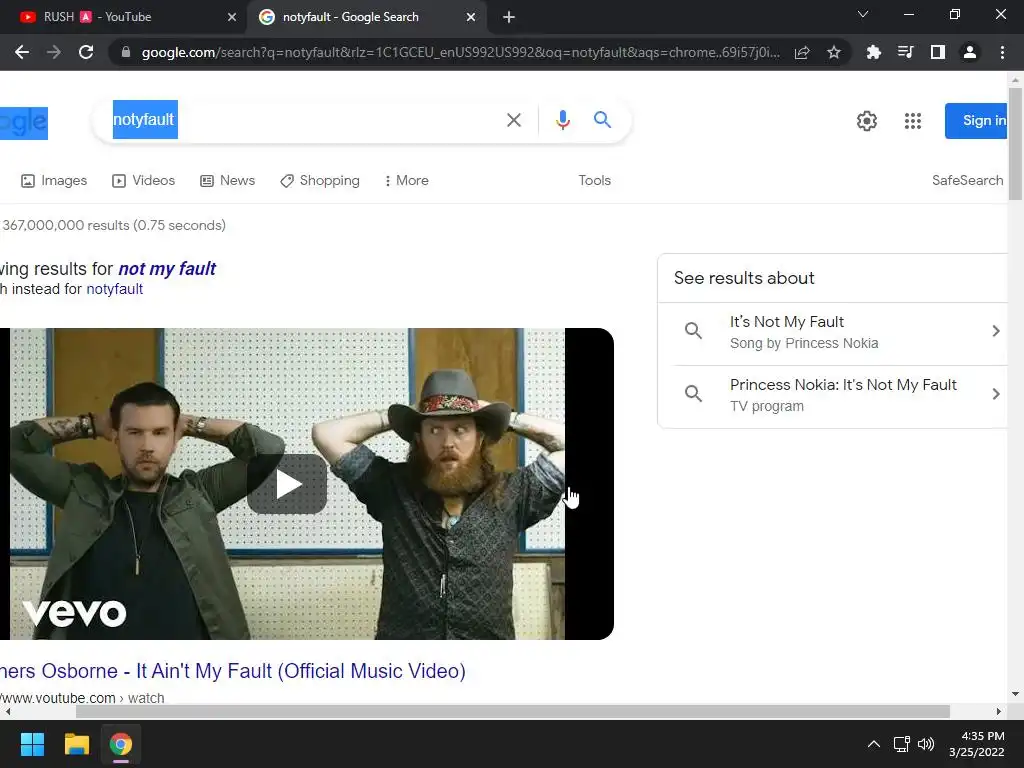Image resolution: width=1024 pixels, height=768 pixels.
Task: Open Google quick settings gear
Action: pos(867,121)
